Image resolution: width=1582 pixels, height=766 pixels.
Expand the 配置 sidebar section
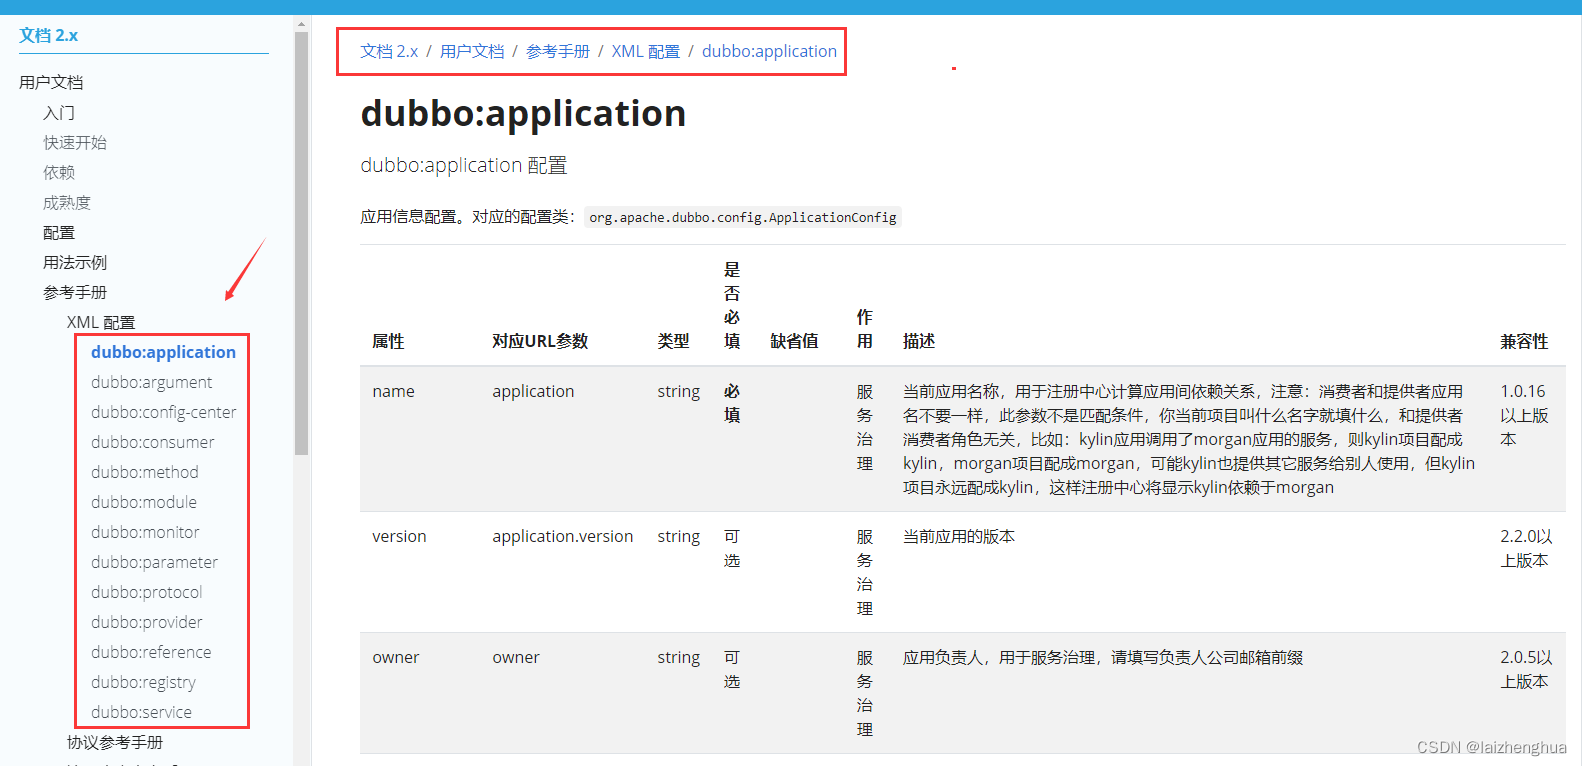59,232
